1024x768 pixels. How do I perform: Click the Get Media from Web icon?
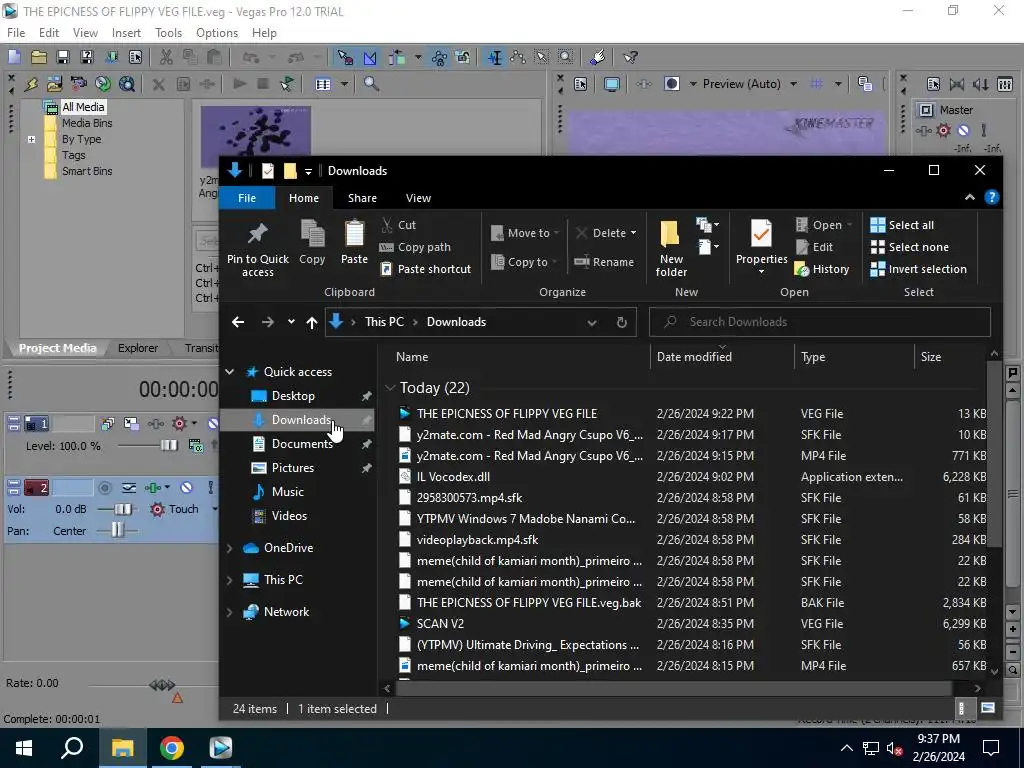(x=127, y=84)
